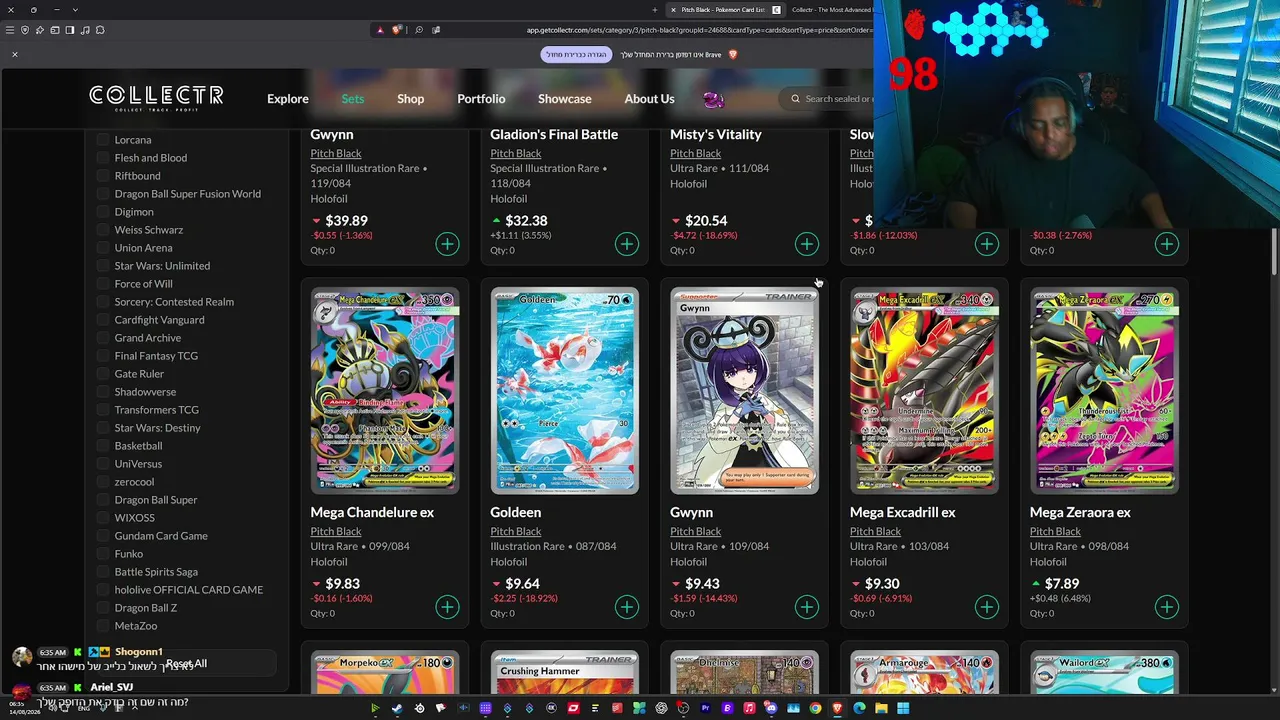Open the Goldeen card image
Image resolution: width=1280 pixels, height=720 pixels.
[x=565, y=391]
